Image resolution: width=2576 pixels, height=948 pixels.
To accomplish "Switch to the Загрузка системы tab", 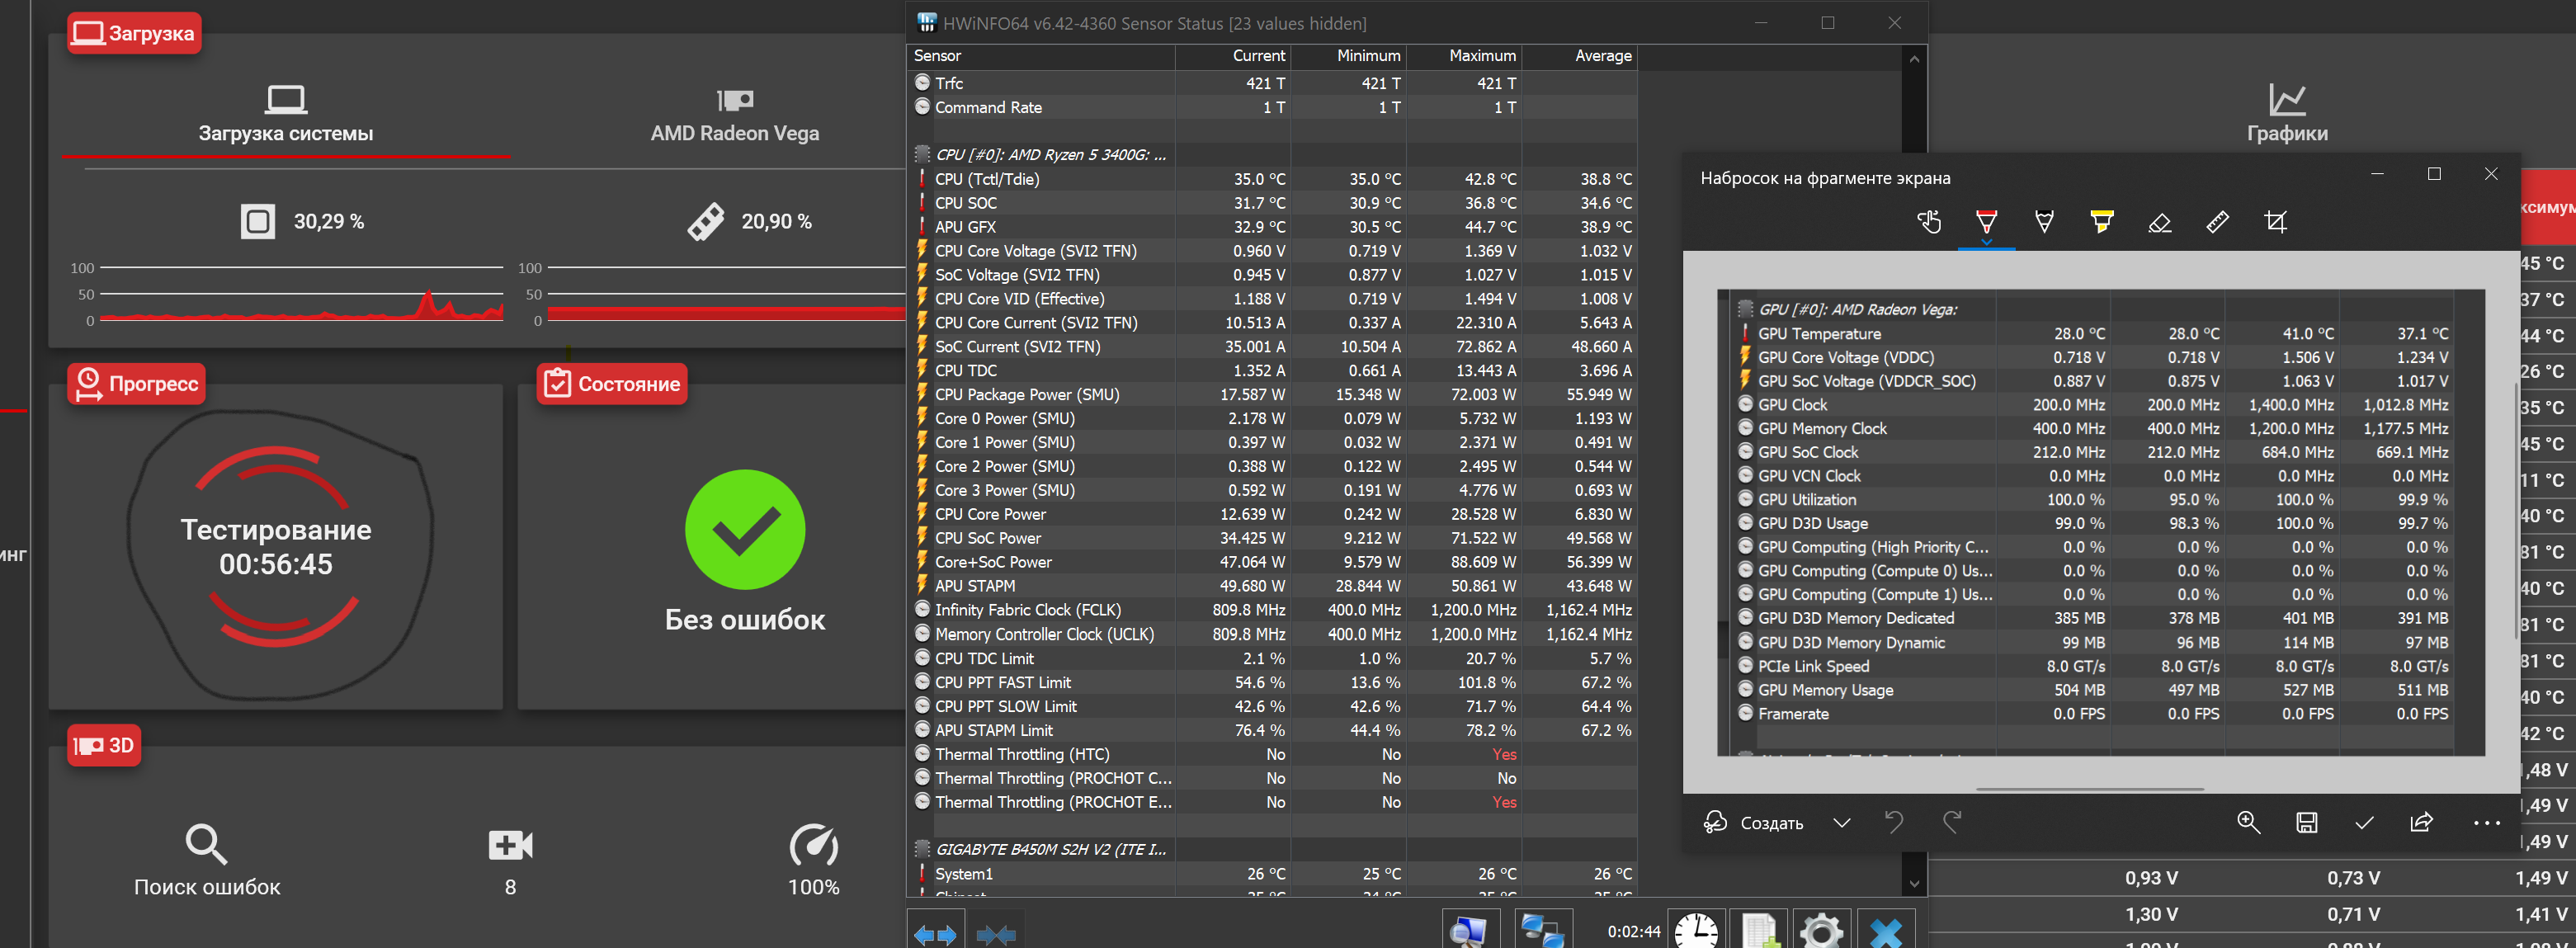I will coord(285,115).
